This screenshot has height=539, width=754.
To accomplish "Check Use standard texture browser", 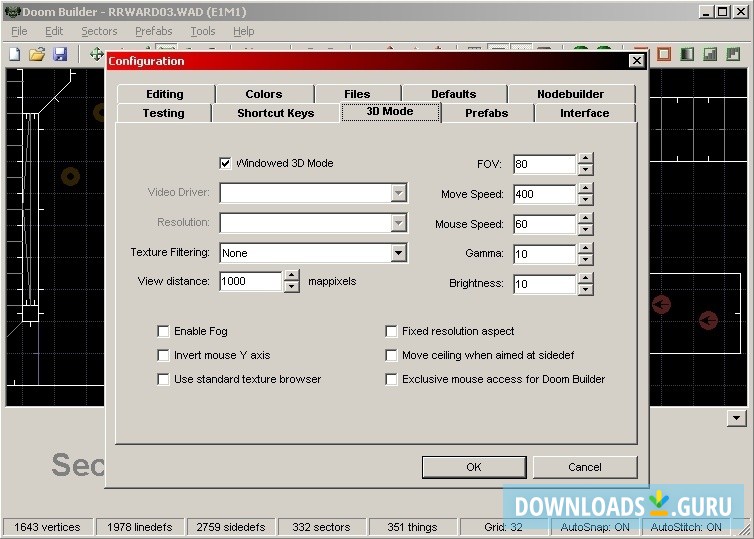I will (x=163, y=379).
